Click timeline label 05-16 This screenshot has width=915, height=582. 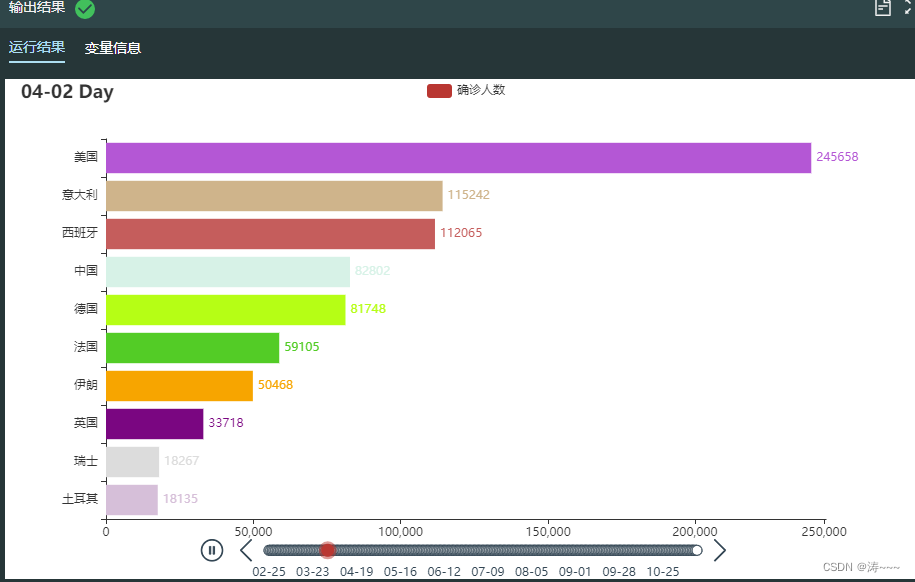coord(400,571)
